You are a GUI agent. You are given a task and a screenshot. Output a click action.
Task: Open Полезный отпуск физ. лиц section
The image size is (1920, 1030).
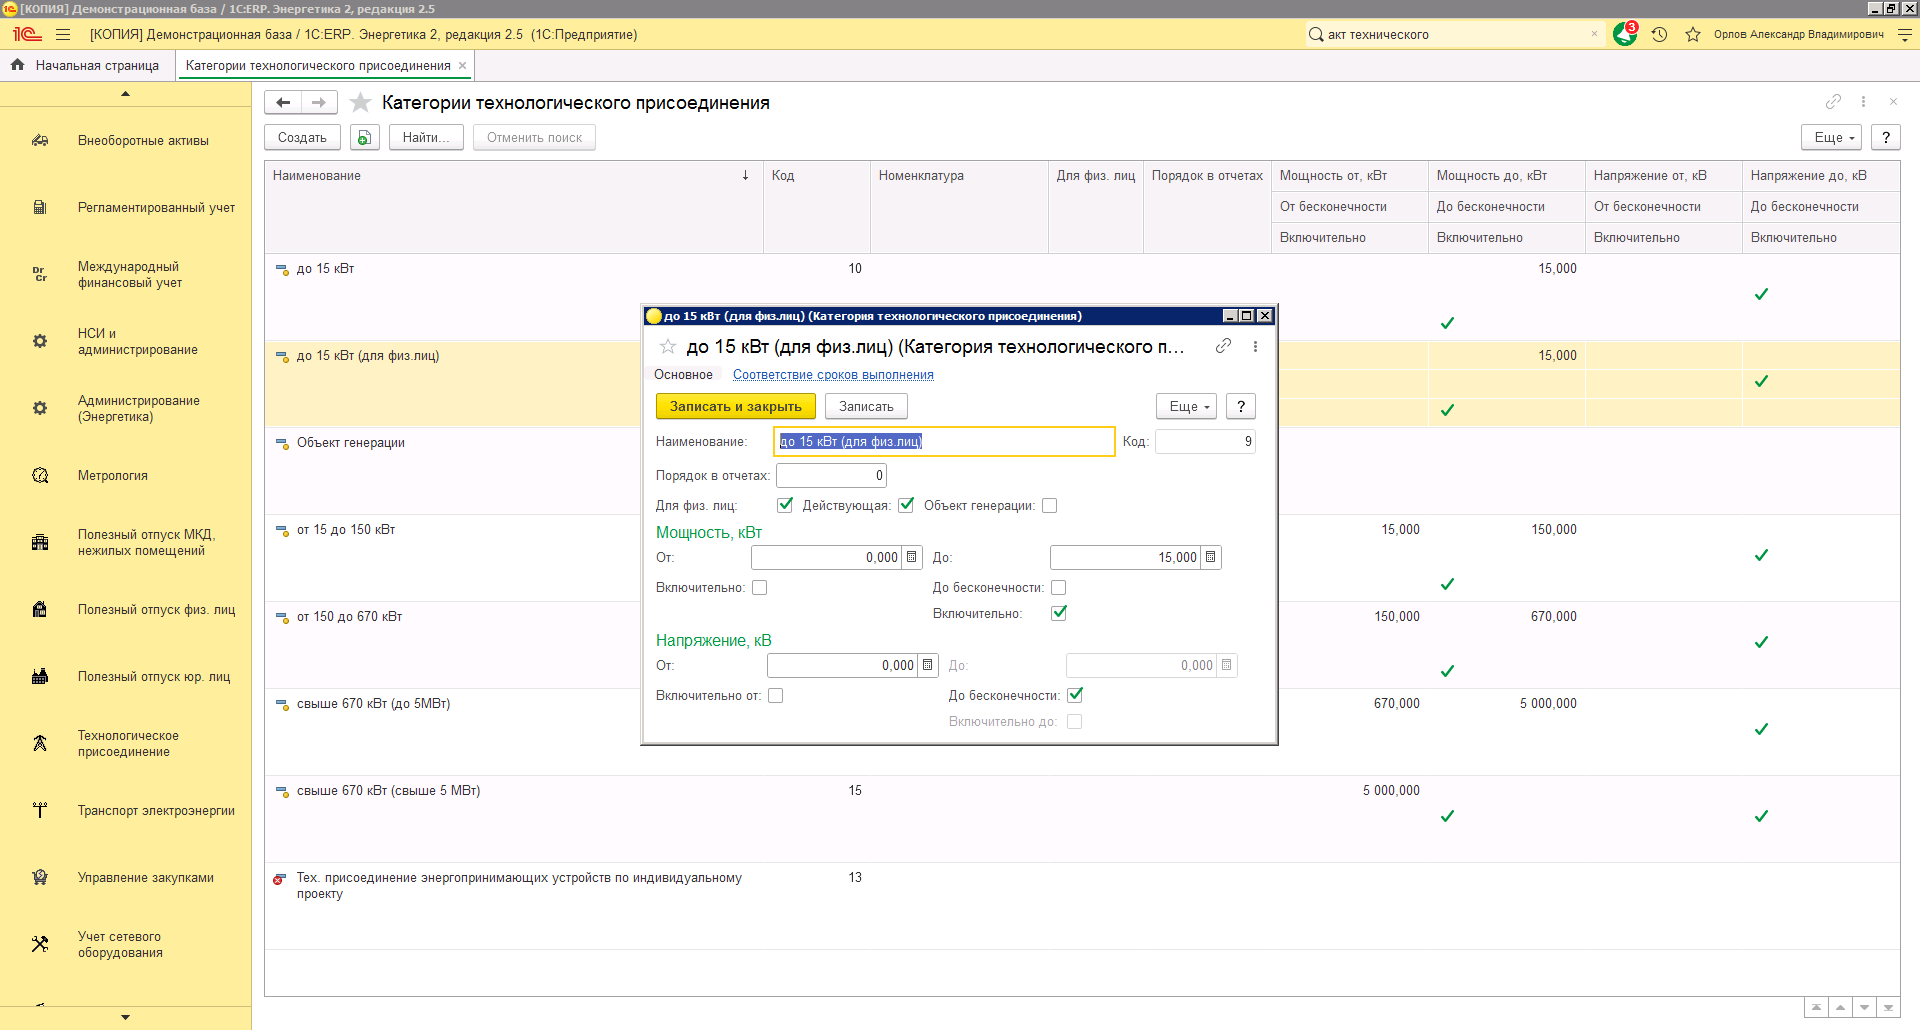pos(126,610)
